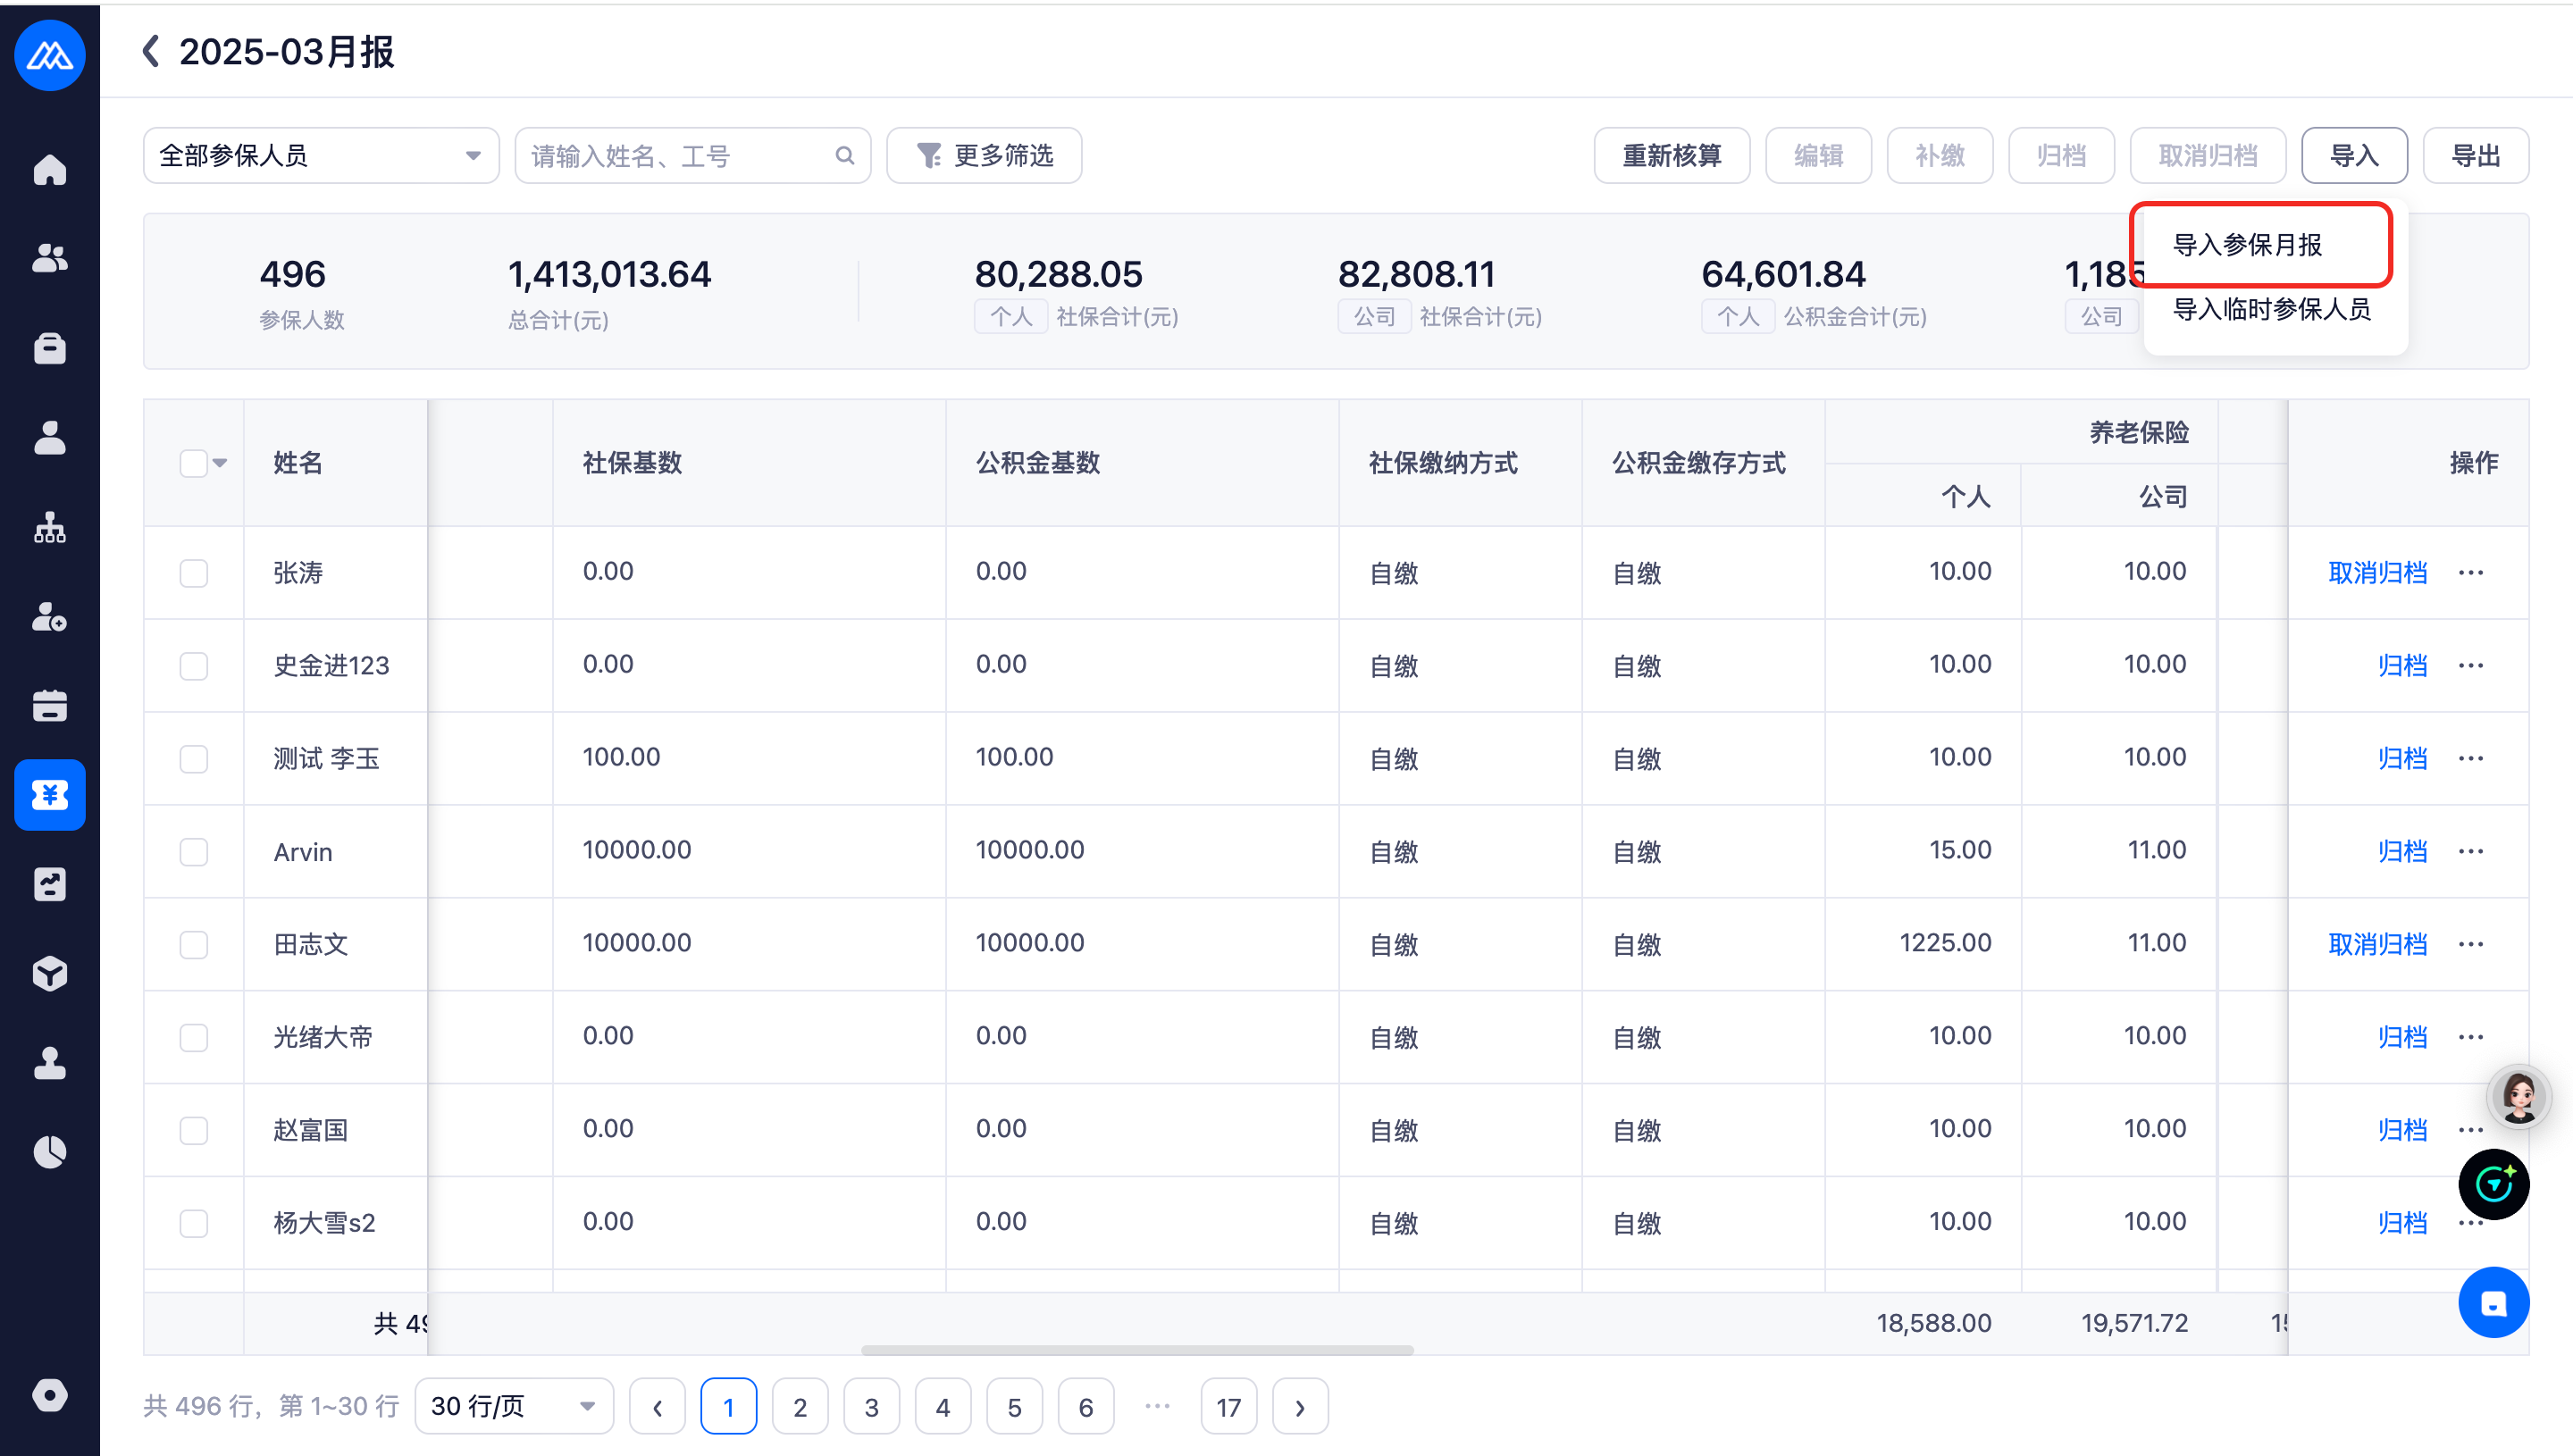2573x1456 pixels.
Task: Expand the header select-all dropdown arrow
Action: tap(220, 463)
